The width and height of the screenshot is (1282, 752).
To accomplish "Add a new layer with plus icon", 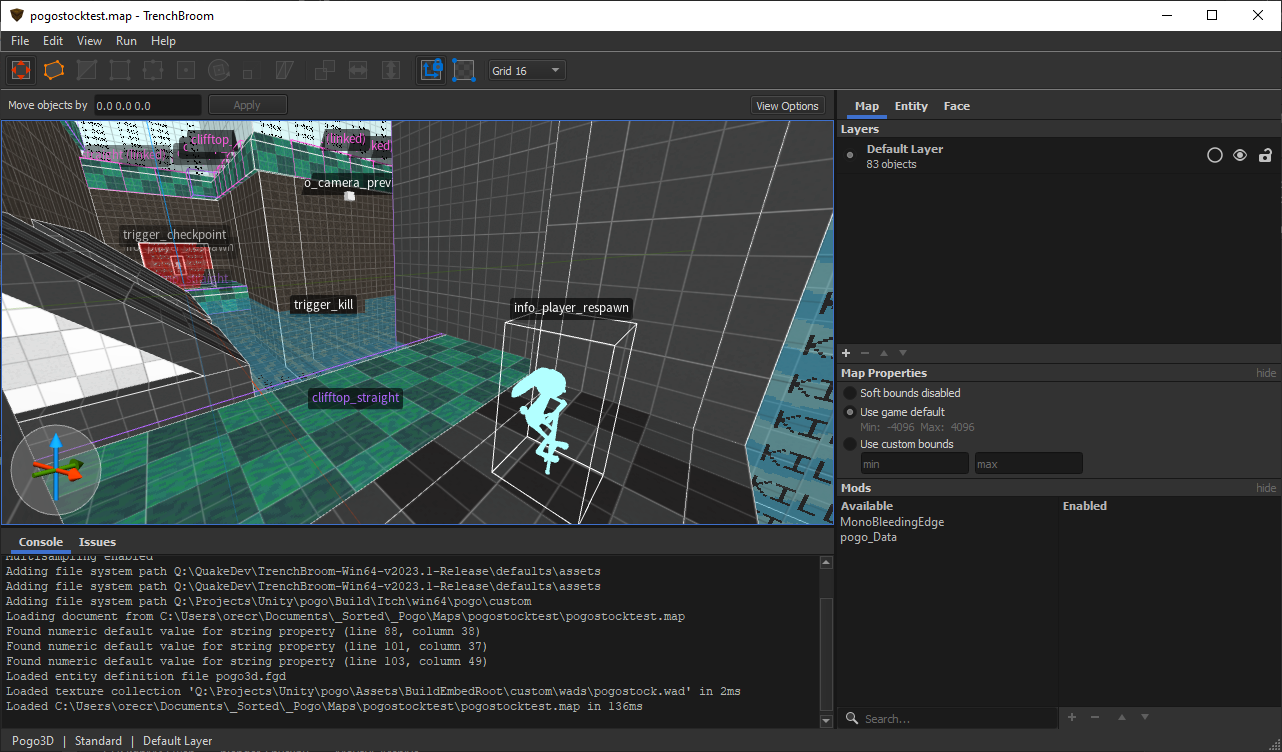I will coord(846,353).
